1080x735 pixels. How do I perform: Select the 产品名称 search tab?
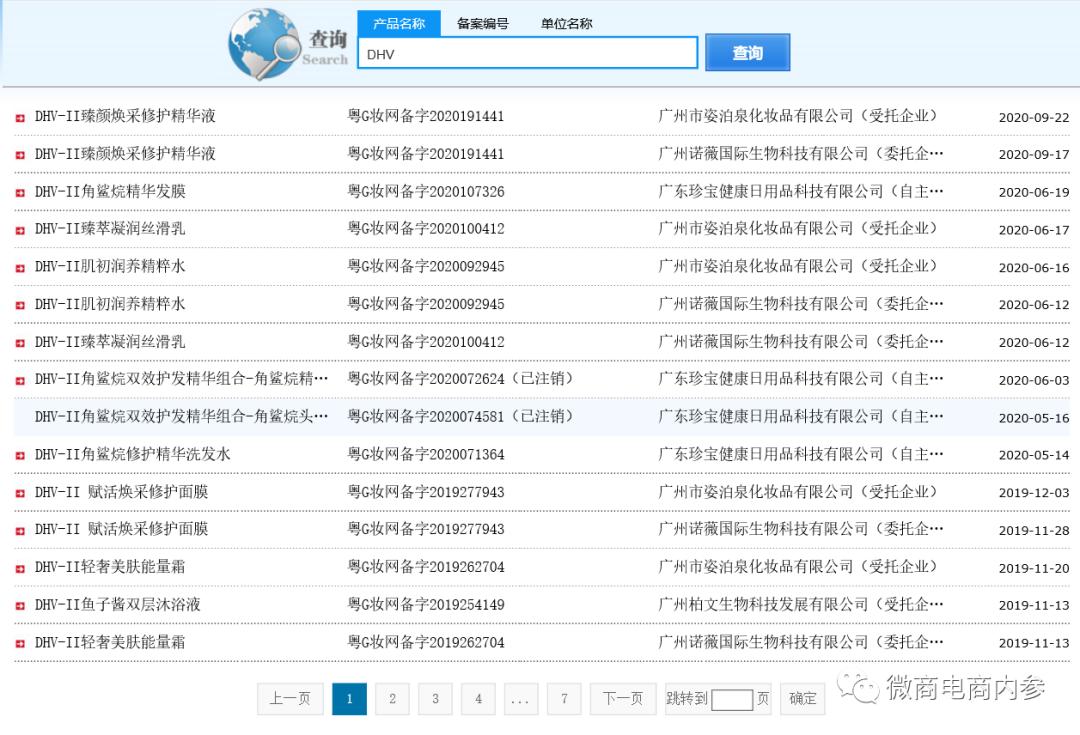point(398,23)
